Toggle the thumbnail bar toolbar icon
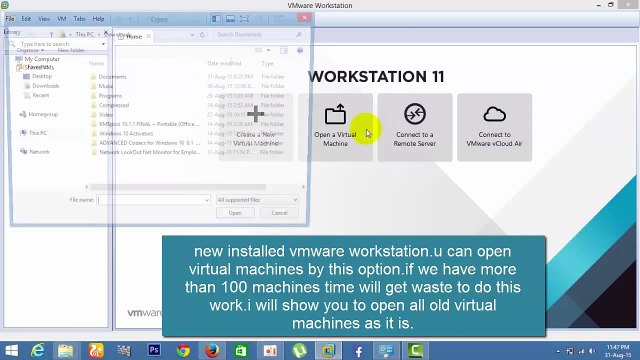Image resolution: width=640 pixels, height=360 pixels. coord(230,19)
